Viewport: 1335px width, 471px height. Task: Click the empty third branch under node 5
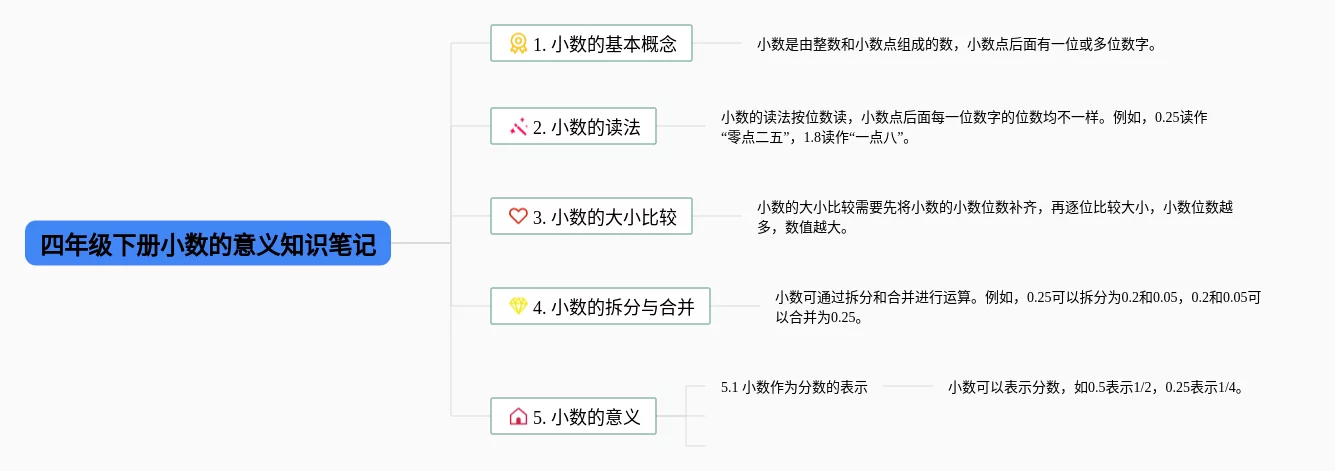pyautogui.click(x=696, y=445)
